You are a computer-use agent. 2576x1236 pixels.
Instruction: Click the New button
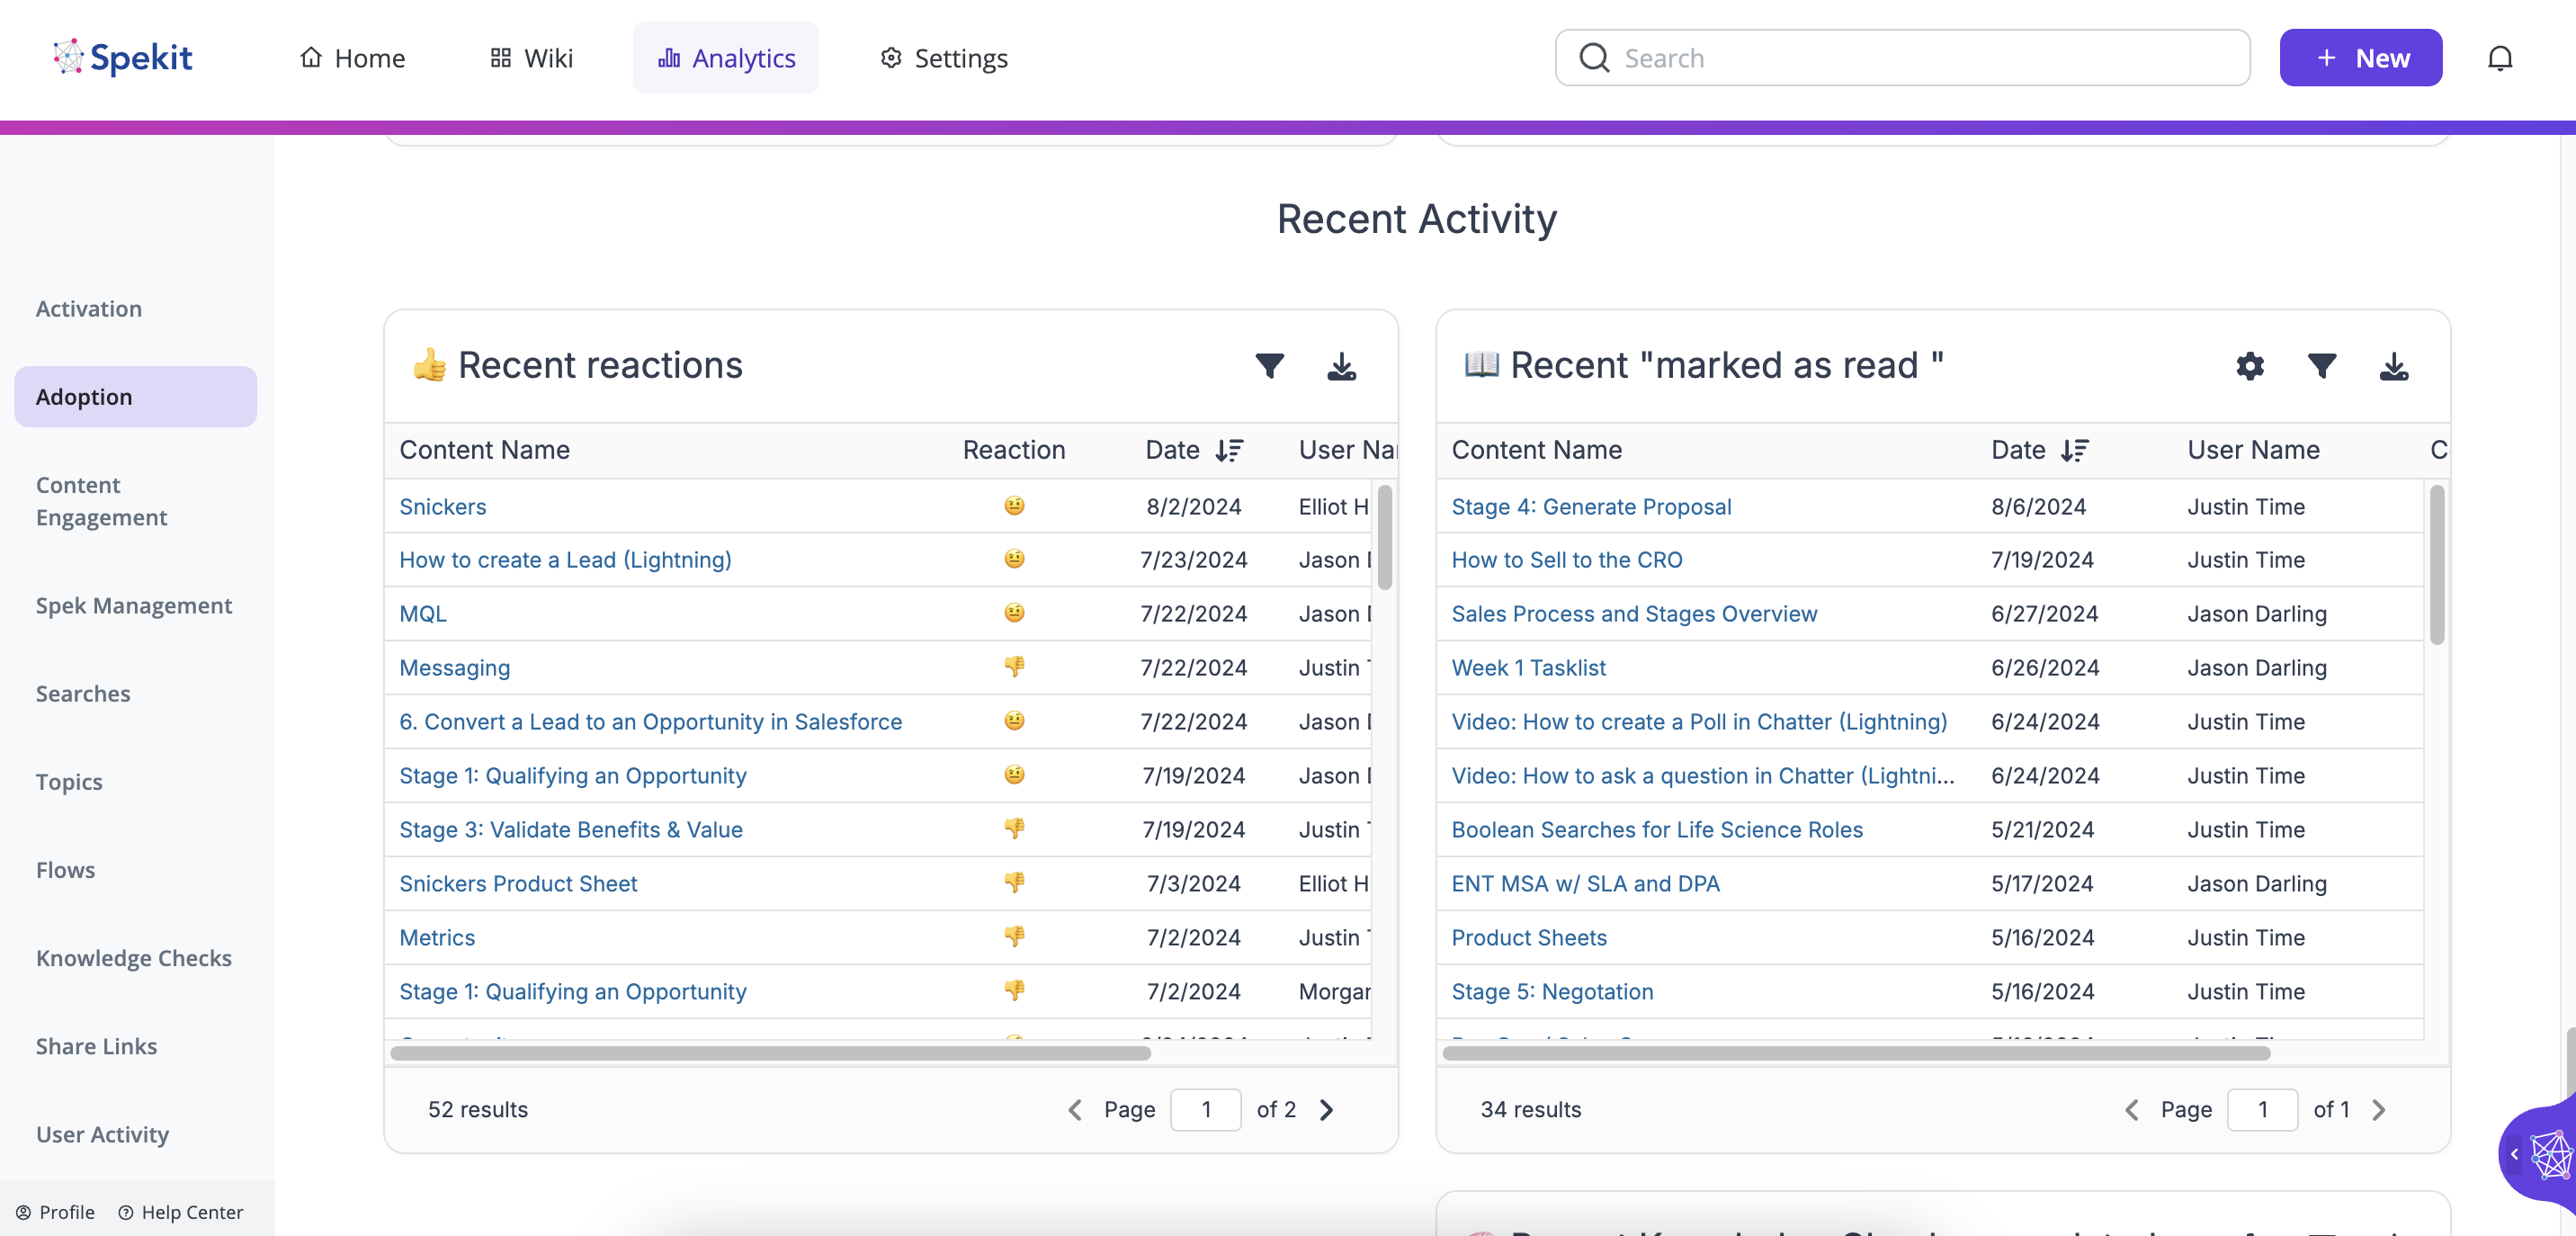point(2360,58)
